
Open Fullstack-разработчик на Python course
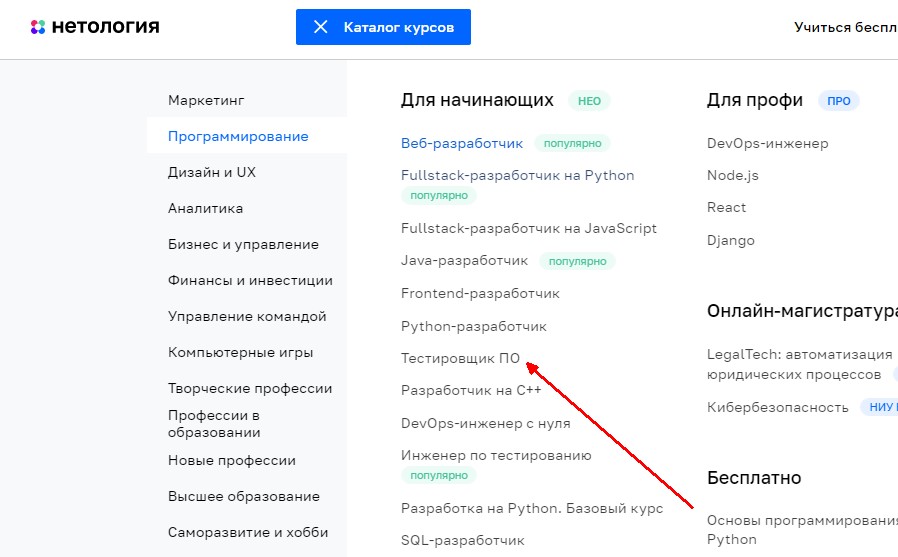[x=518, y=175]
